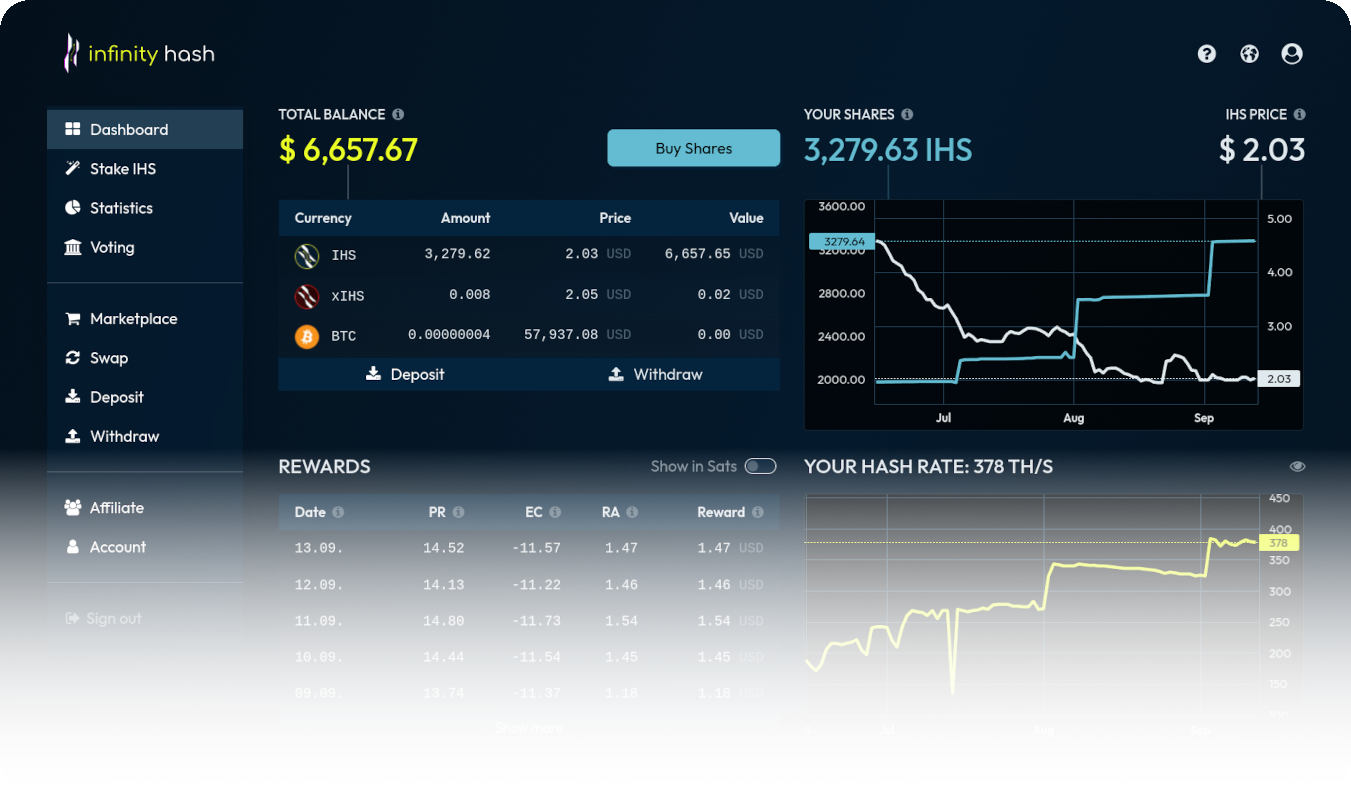Click the xIHS coin icon in table
1351x790 pixels.
[307, 295]
